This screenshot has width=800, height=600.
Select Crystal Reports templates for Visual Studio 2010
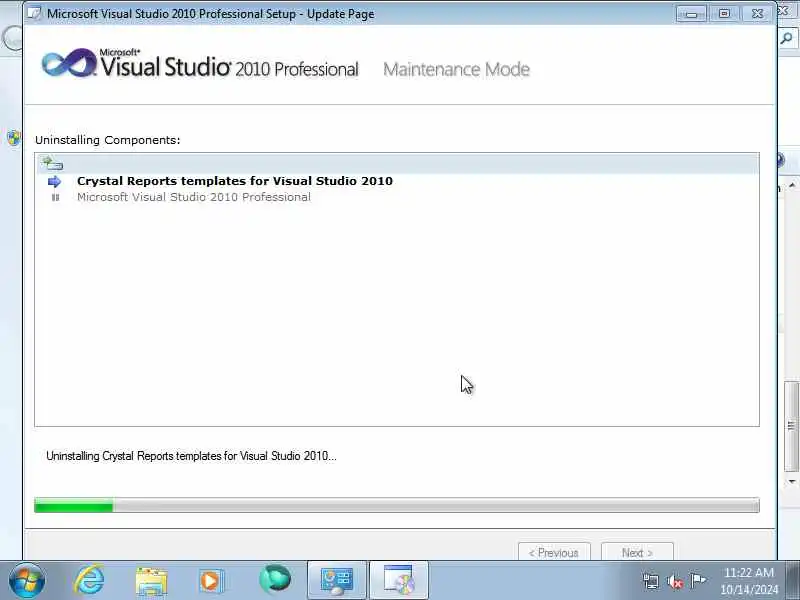tap(235, 181)
